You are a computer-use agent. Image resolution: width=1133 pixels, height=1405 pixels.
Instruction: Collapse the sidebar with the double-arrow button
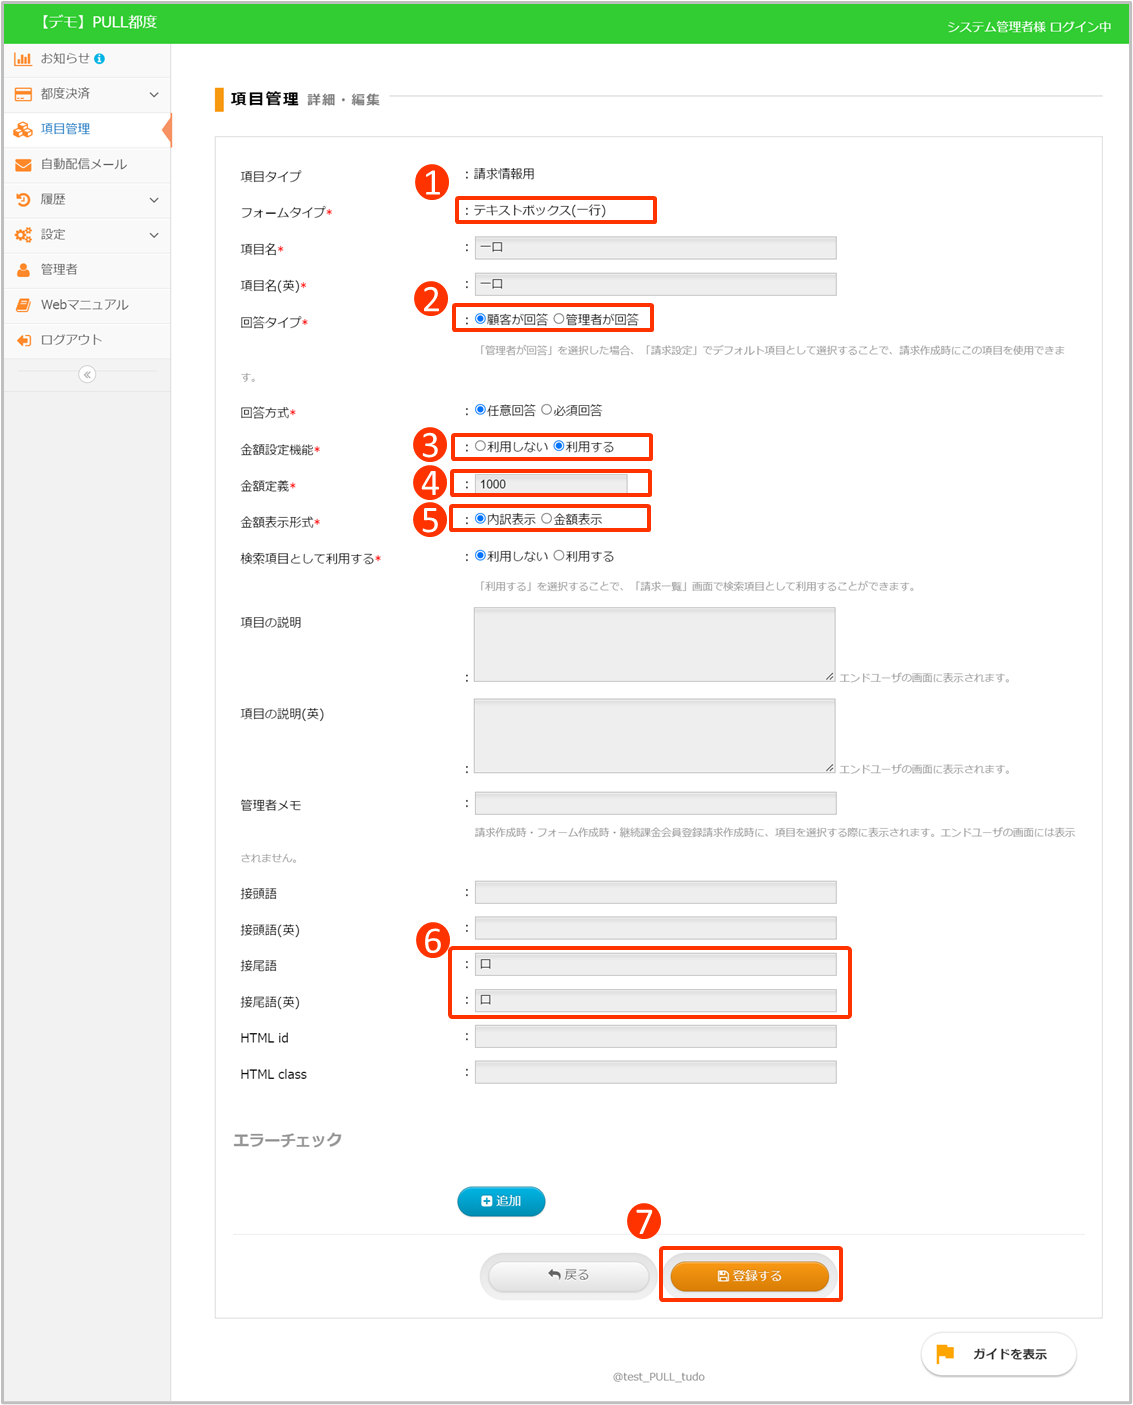pyautogui.click(x=87, y=374)
